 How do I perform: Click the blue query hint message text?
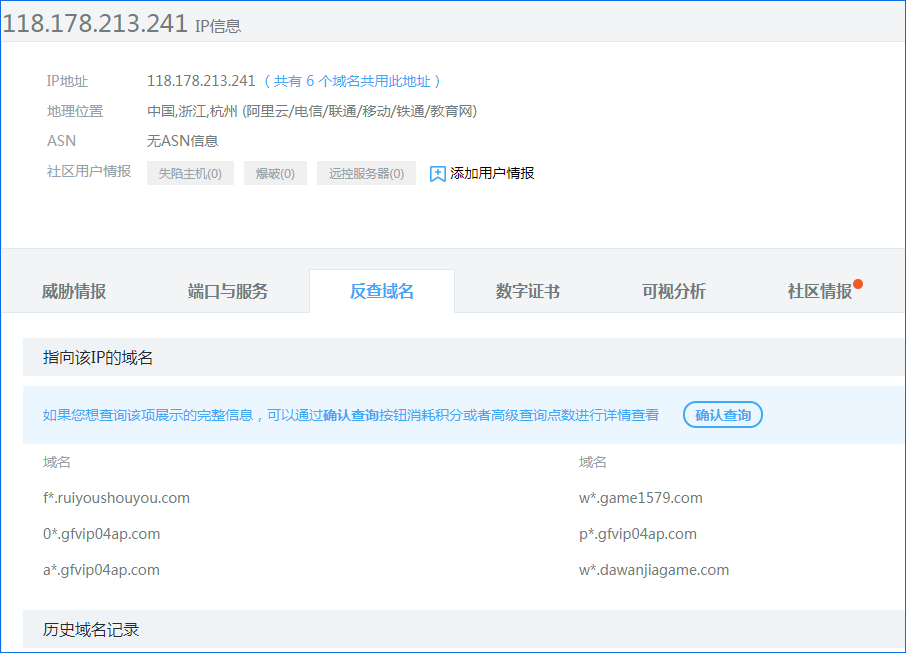[351, 415]
